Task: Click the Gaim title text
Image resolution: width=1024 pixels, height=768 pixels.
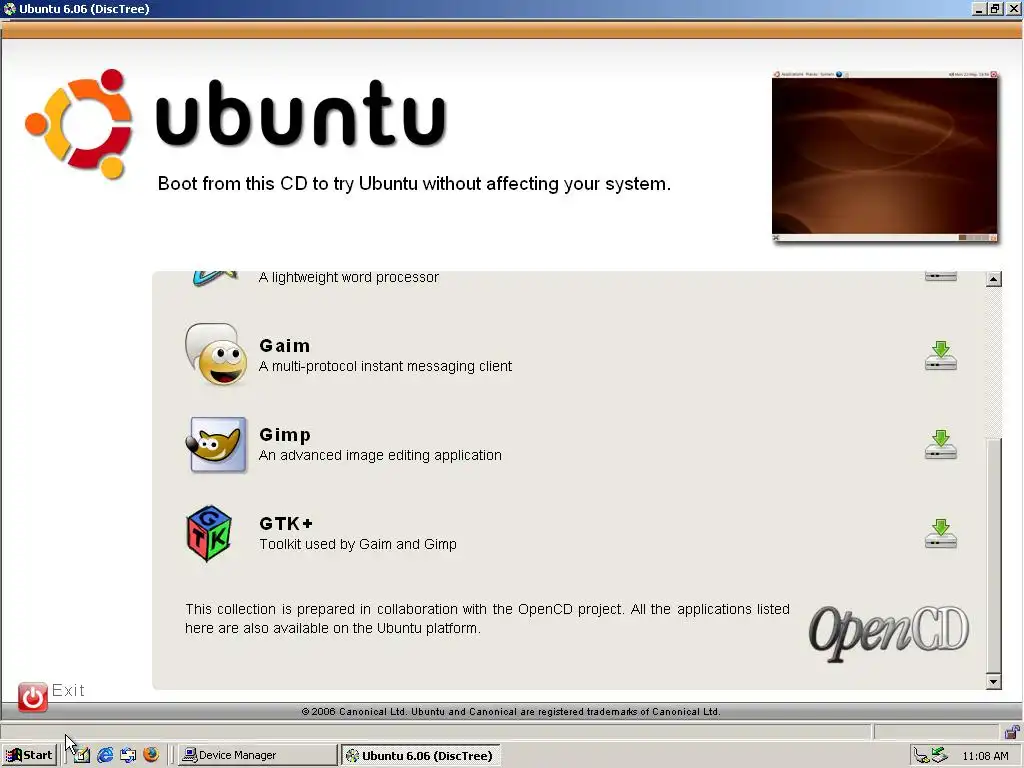Action: coord(284,345)
